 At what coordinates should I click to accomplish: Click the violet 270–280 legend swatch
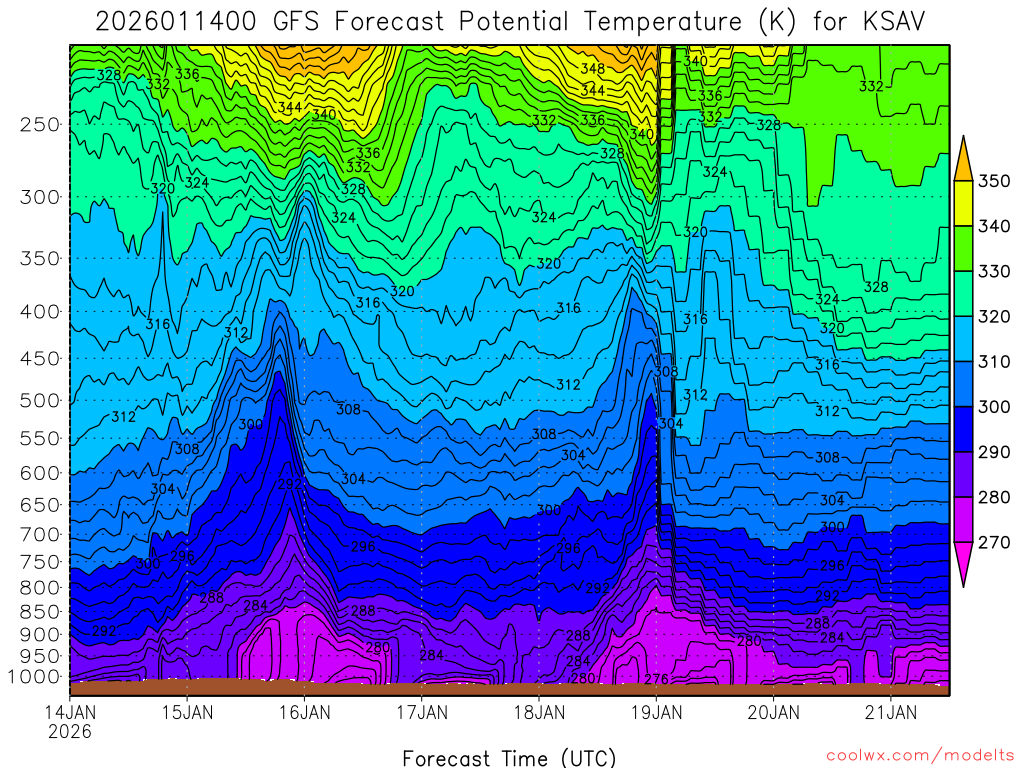tap(963, 519)
